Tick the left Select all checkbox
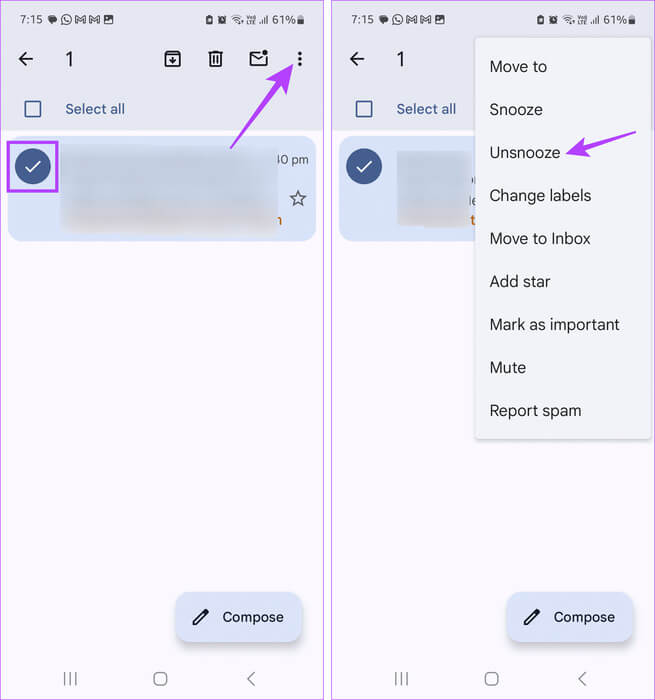The height and width of the screenshot is (700, 655). (x=33, y=109)
